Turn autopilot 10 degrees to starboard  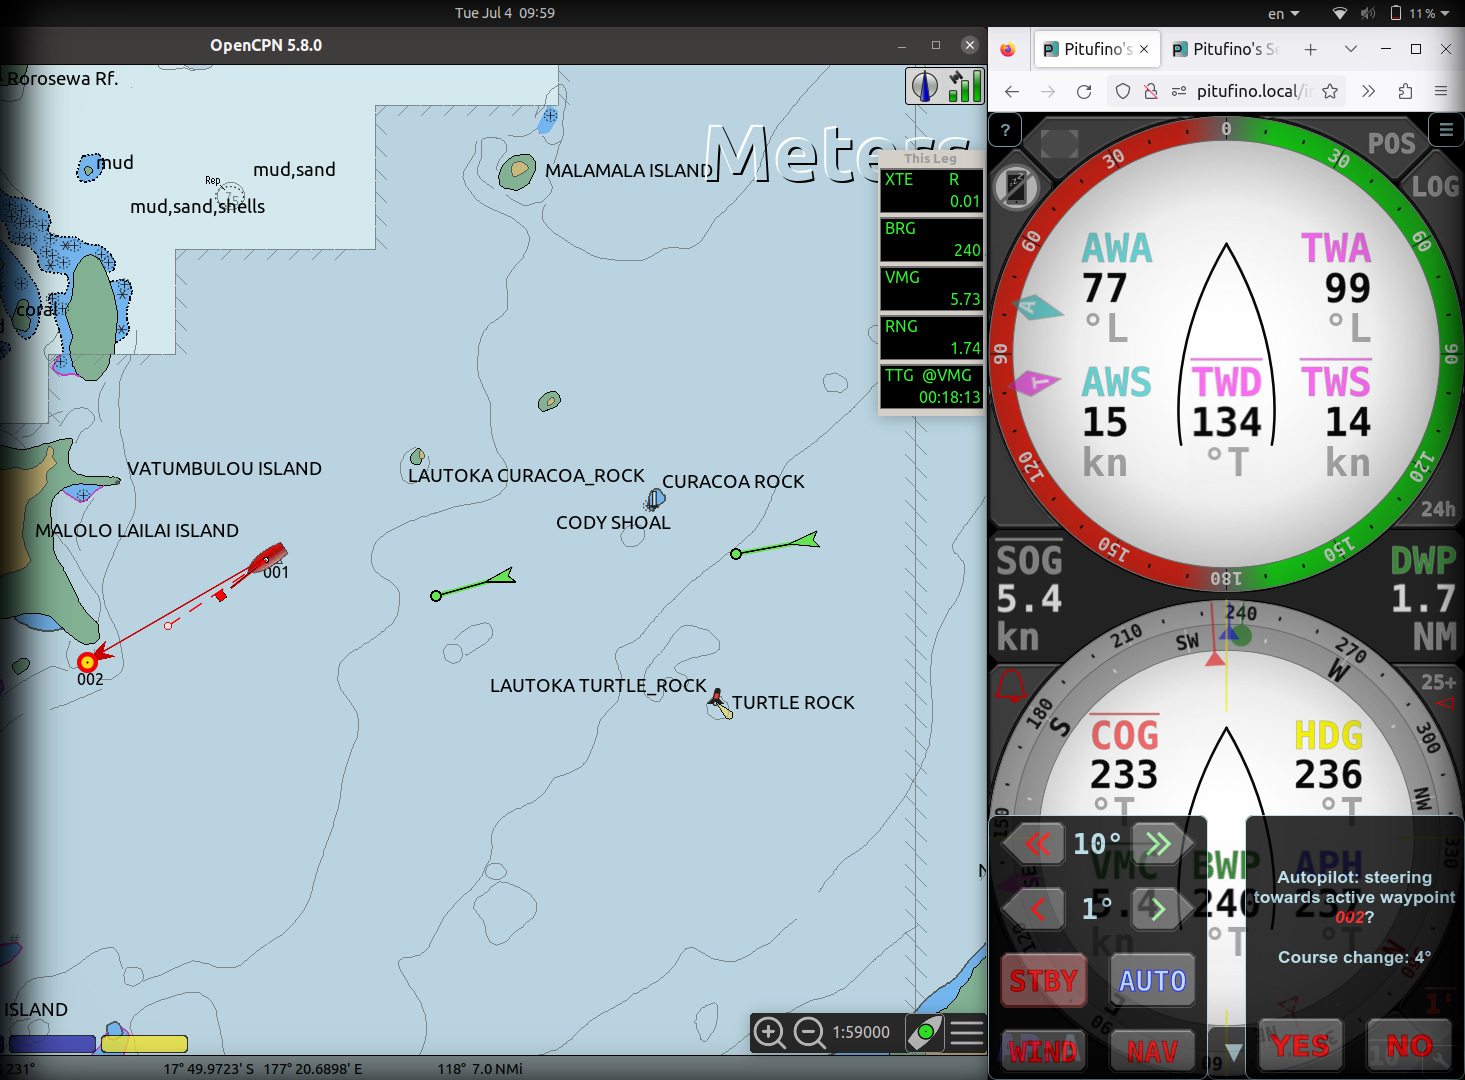click(x=1163, y=844)
